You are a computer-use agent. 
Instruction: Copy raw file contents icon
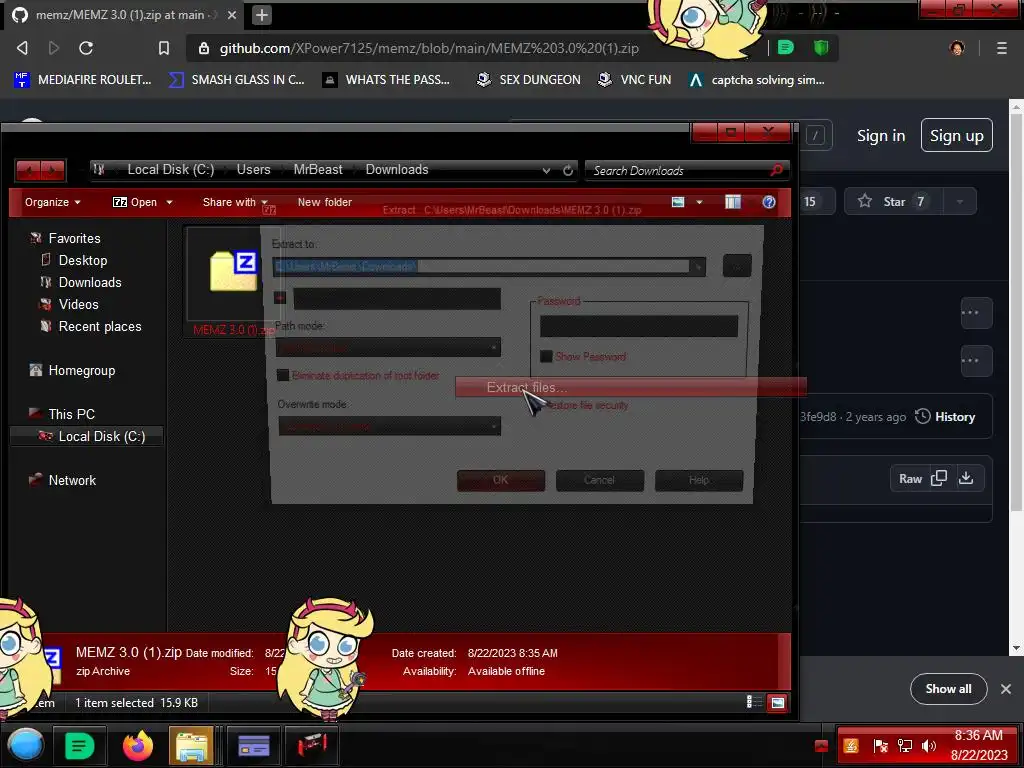(938, 479)
